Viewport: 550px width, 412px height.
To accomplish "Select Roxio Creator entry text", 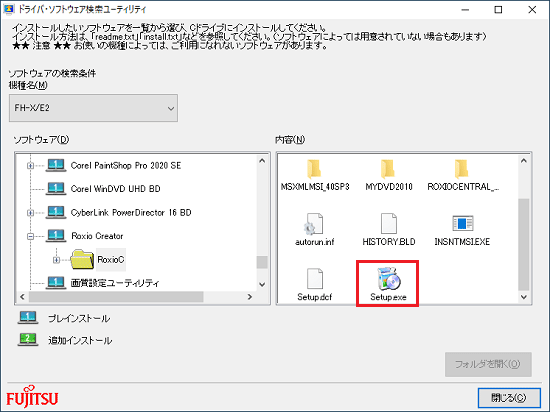I will coord(97,236).
